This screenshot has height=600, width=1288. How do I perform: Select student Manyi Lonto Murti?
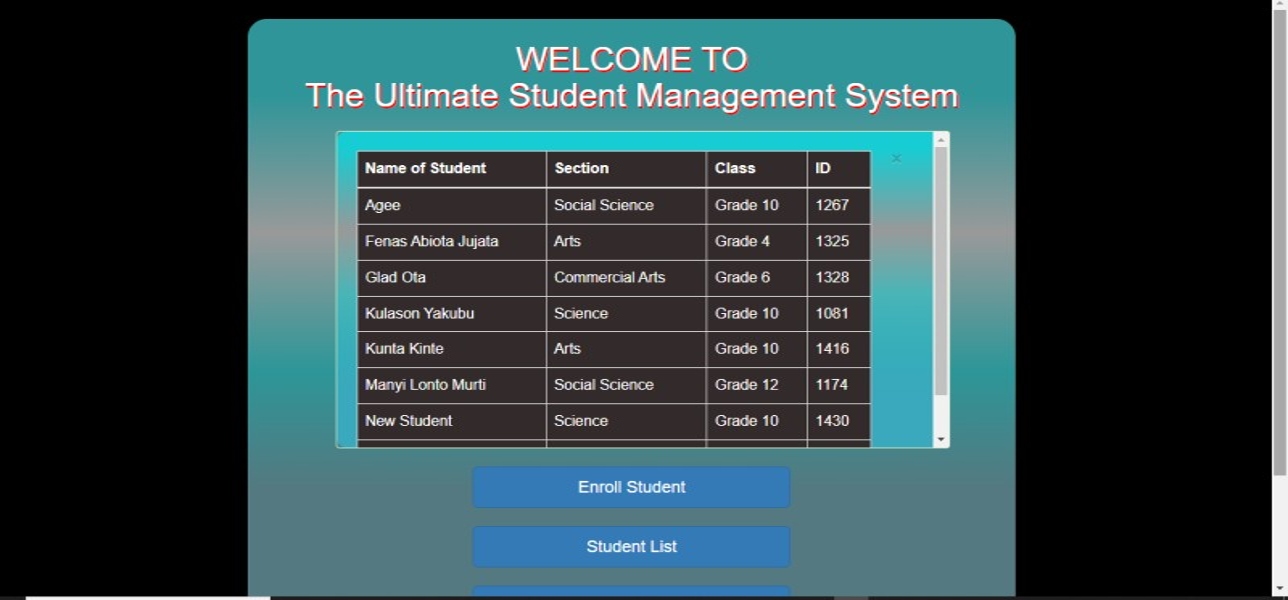click(x=425, y=384)
